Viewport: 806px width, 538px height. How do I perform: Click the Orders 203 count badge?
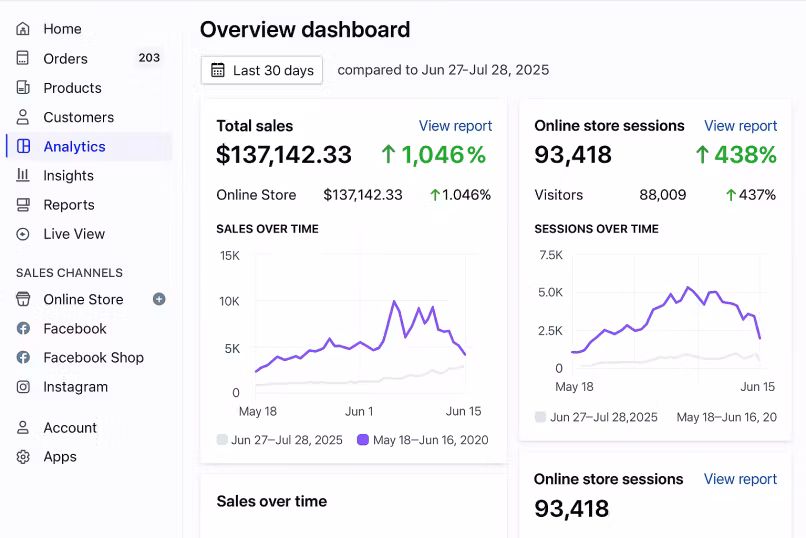(x=149, y=58)
